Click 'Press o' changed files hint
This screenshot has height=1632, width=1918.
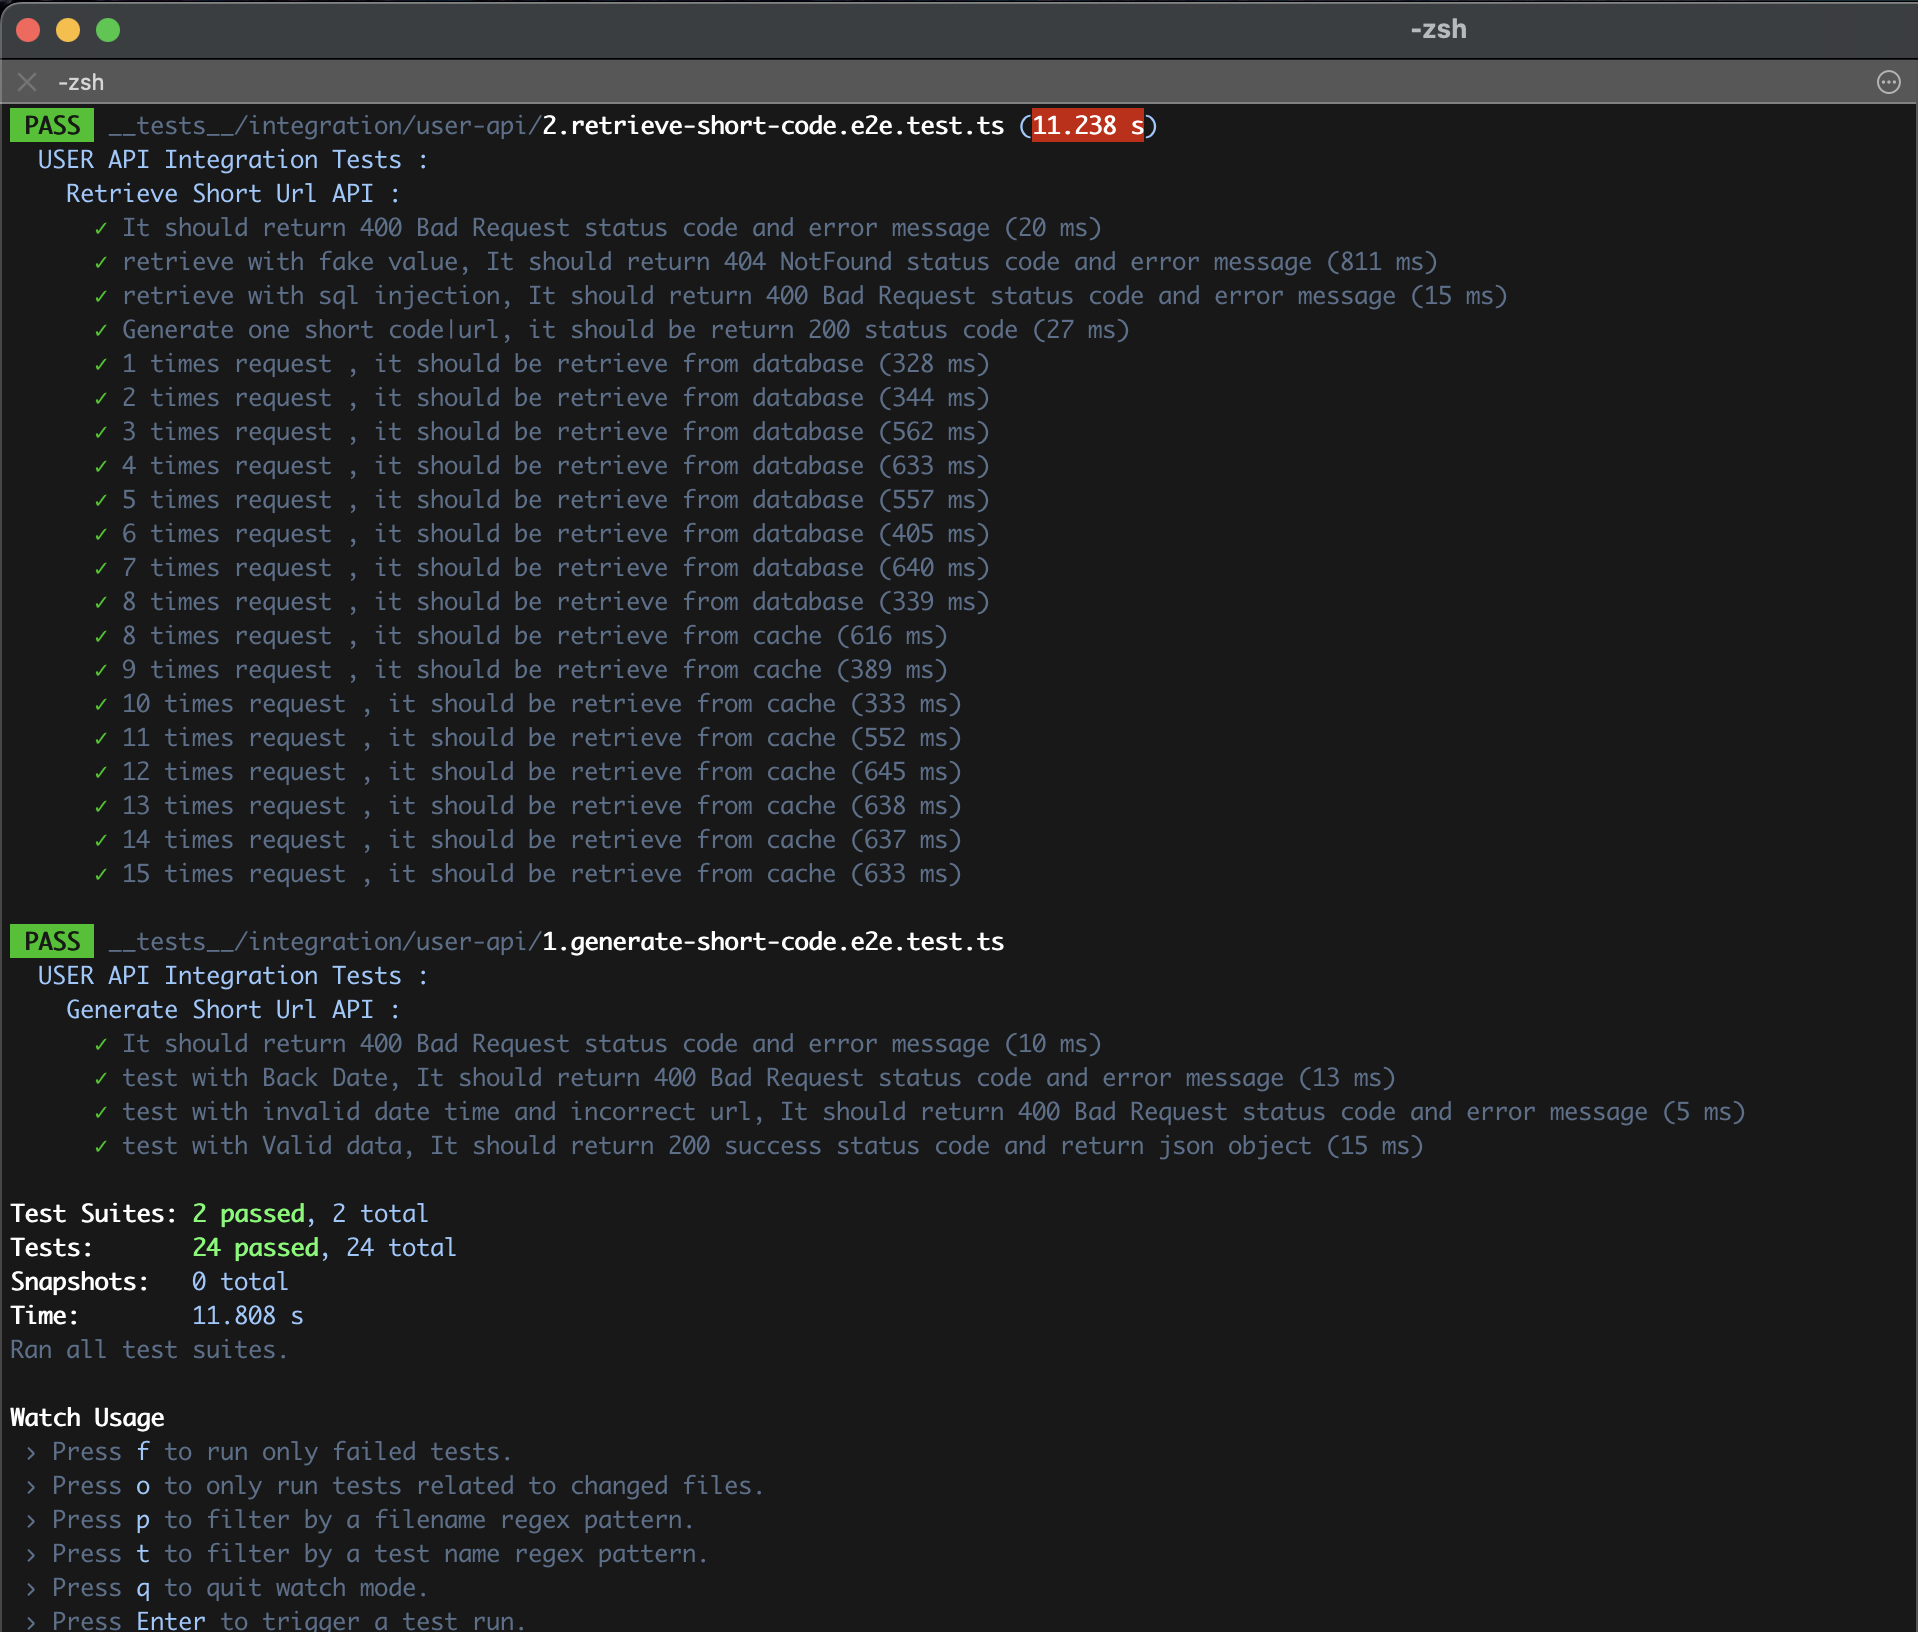click(395, 1485)
